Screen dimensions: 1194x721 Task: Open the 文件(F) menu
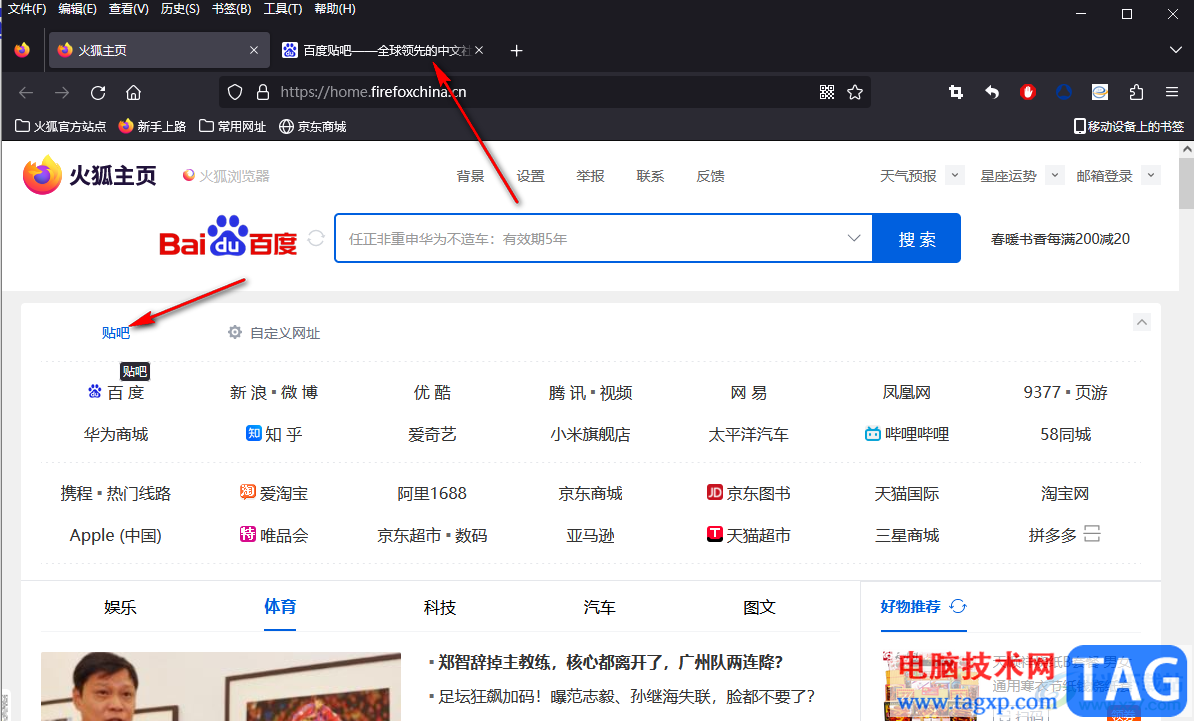tap(27, 9)
